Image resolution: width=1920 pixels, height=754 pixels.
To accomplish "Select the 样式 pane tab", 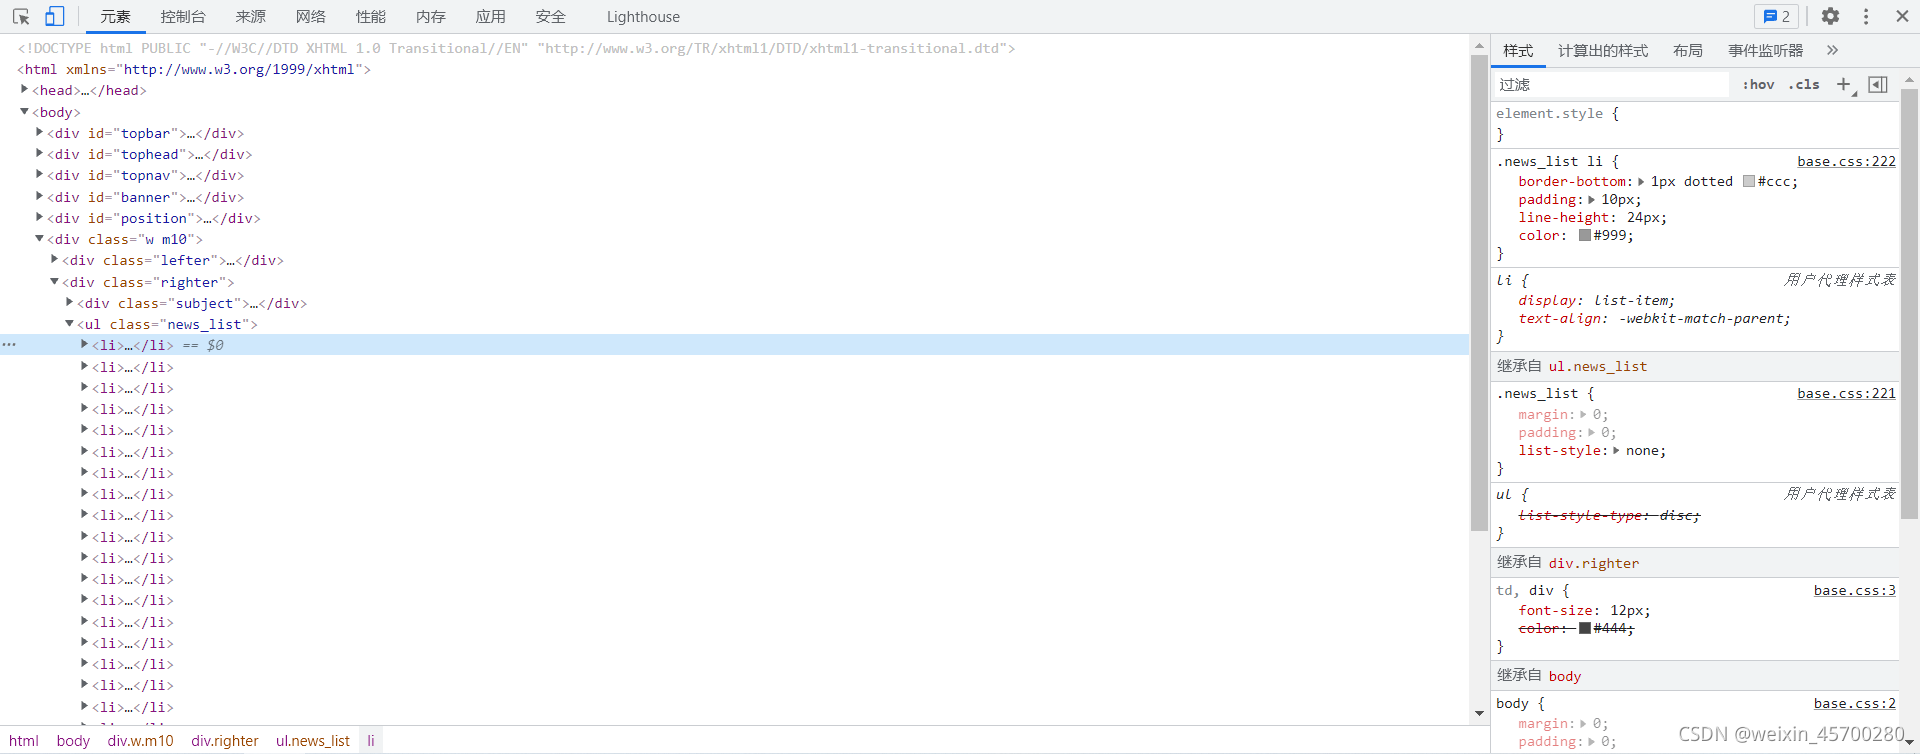I will pos(1518,51).
